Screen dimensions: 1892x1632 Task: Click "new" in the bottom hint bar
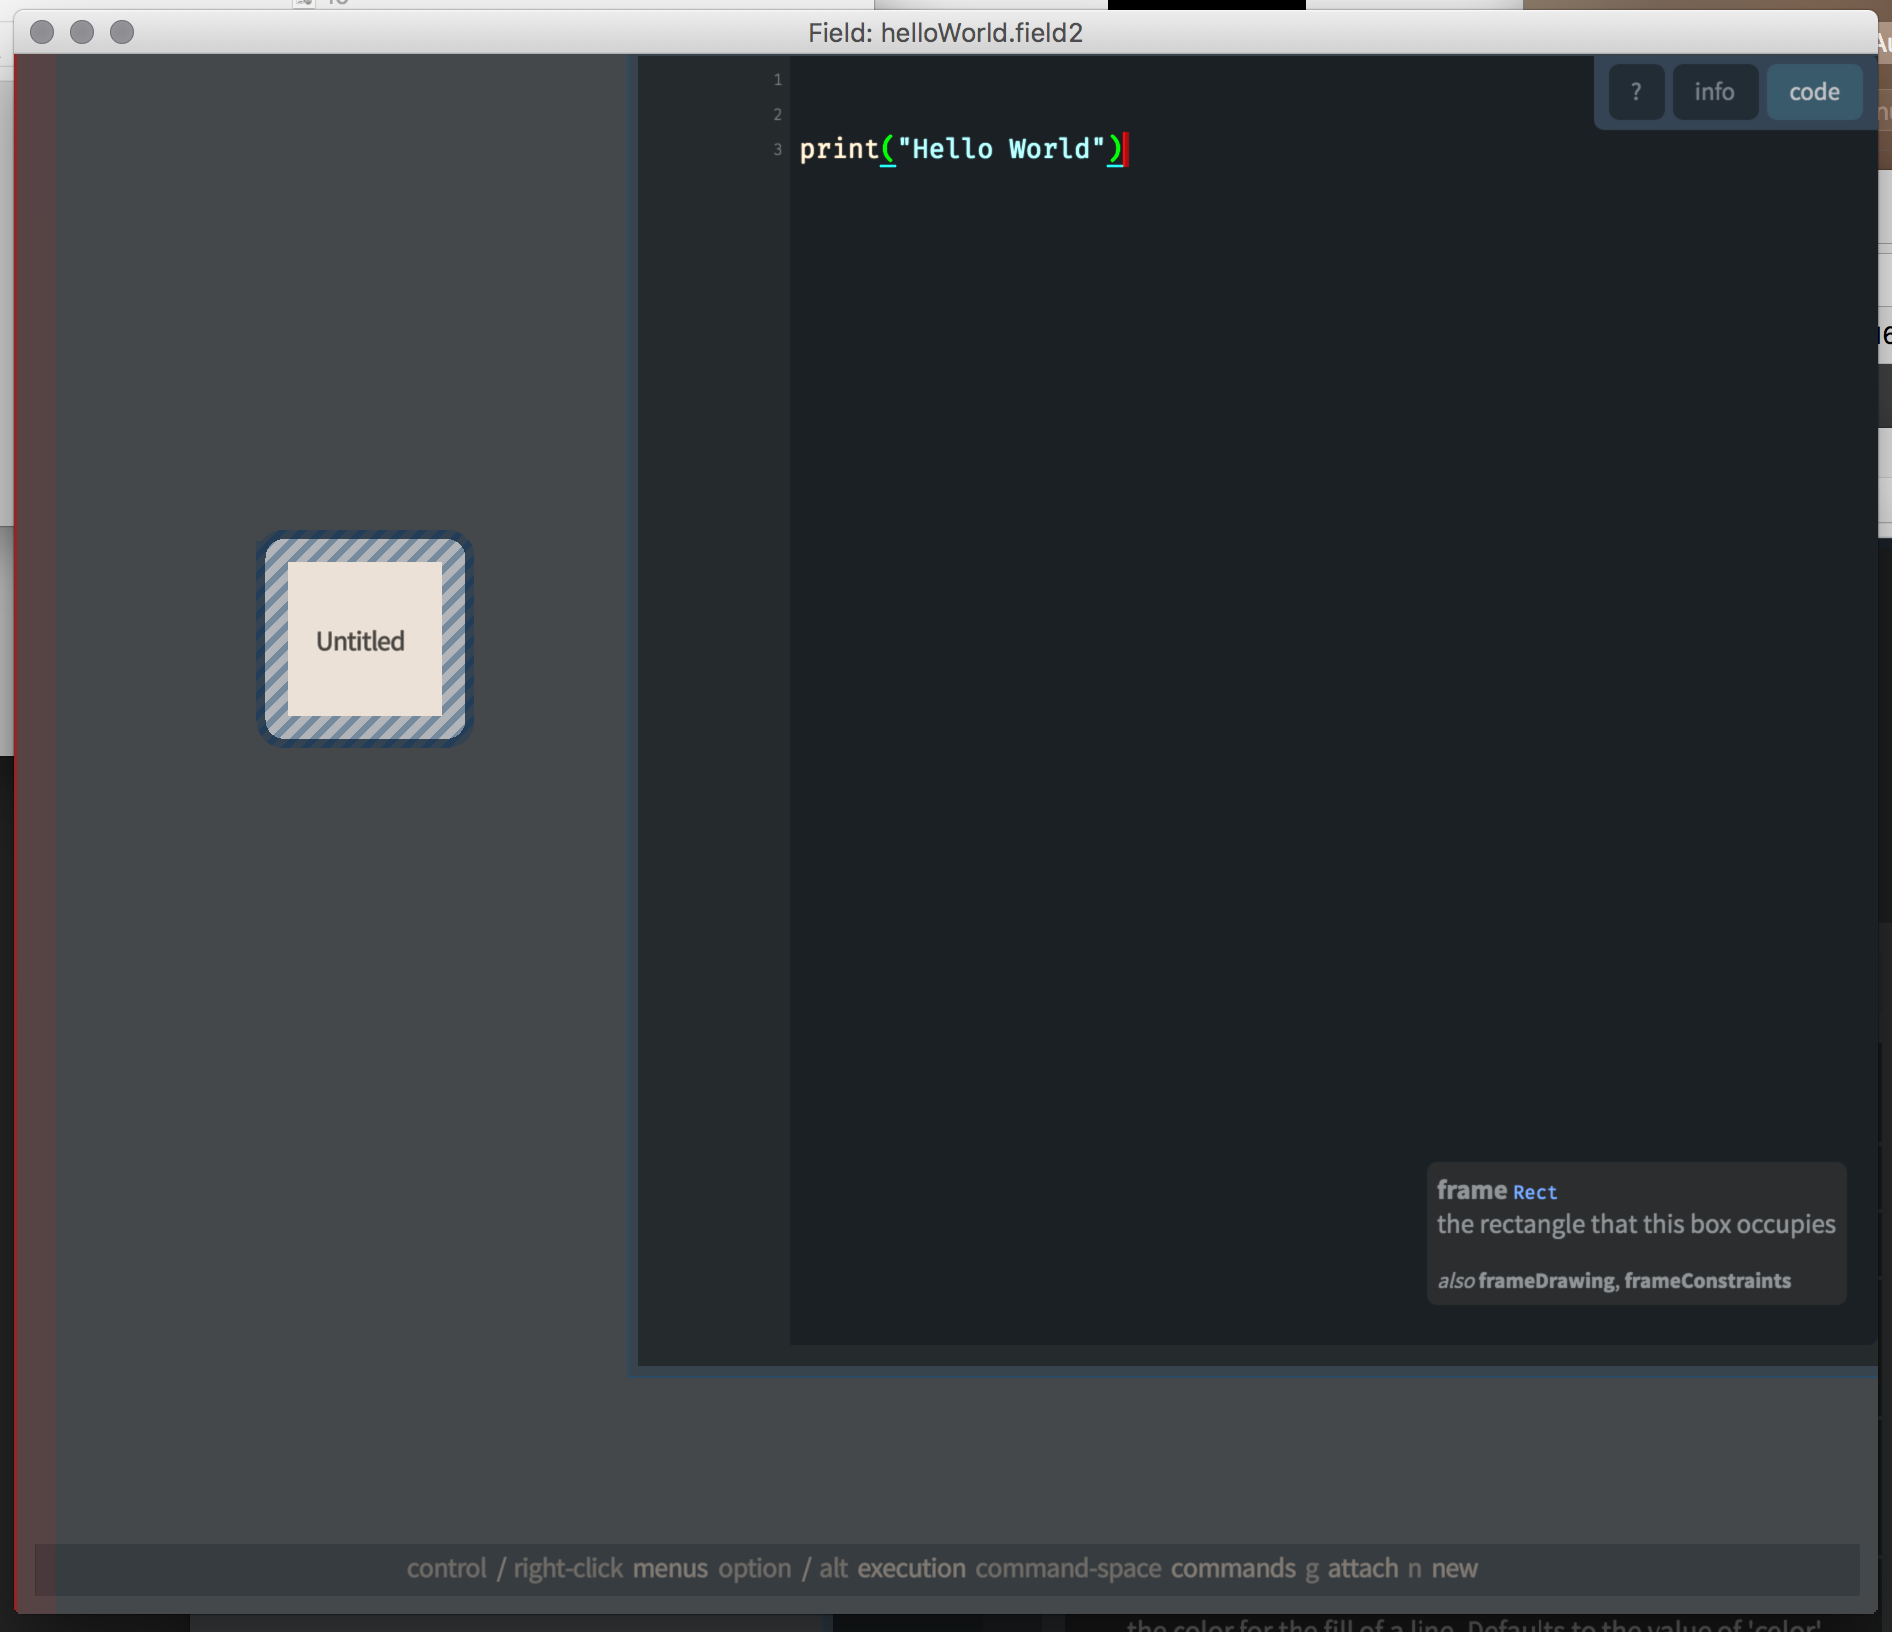coord(1454,1568)
